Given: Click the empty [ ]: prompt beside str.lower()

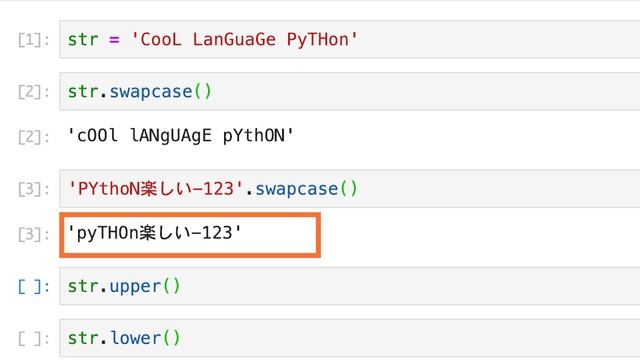Looking at the screenshot, I should pos(33,338).
